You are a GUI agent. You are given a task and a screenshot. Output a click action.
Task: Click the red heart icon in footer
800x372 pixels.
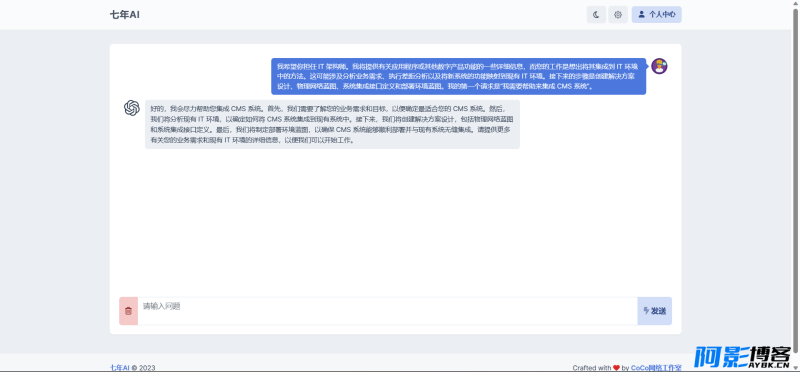(x=616, y=367)
